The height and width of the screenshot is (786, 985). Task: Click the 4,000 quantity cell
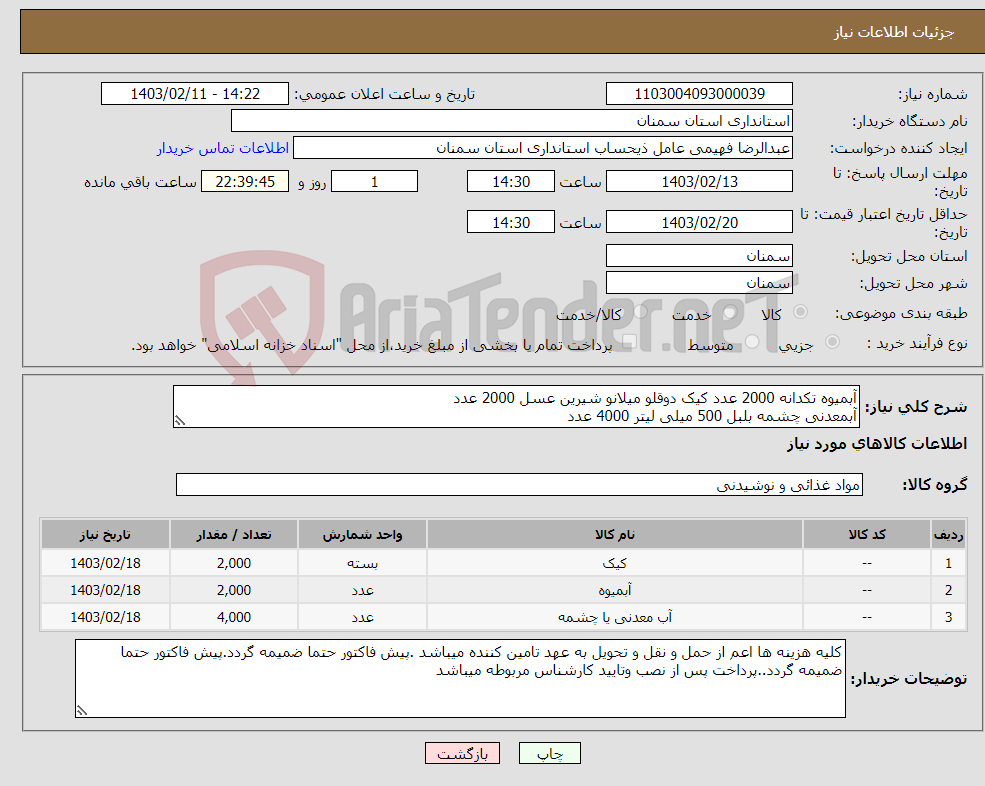[234, 617]
